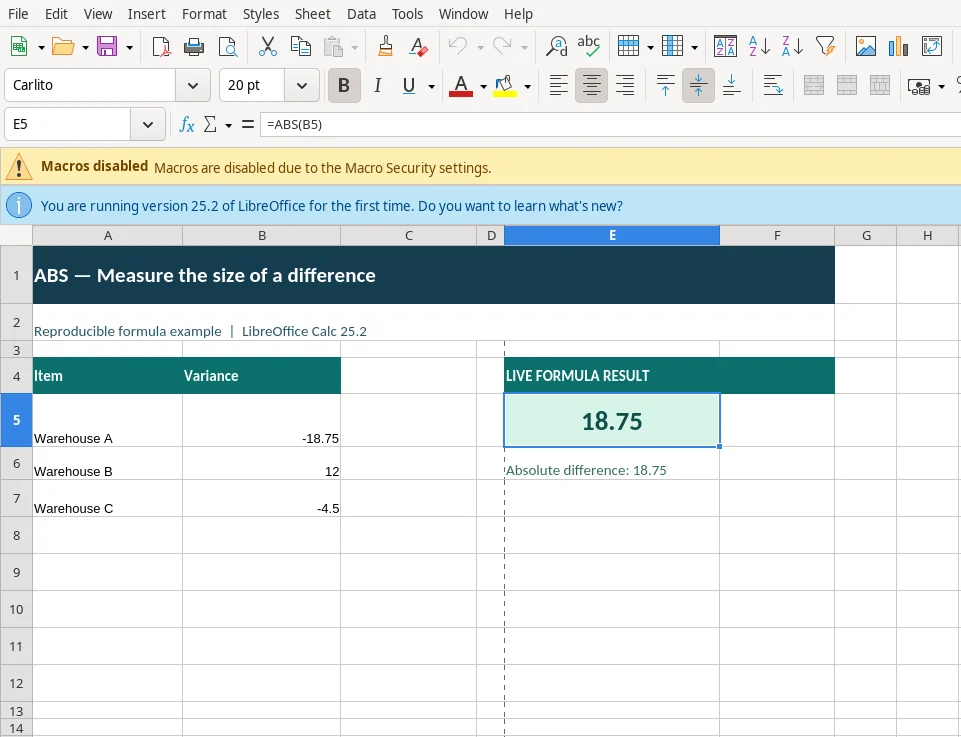Select row 5 header
This screenshot has width=961, height=737.
point(17,420)
